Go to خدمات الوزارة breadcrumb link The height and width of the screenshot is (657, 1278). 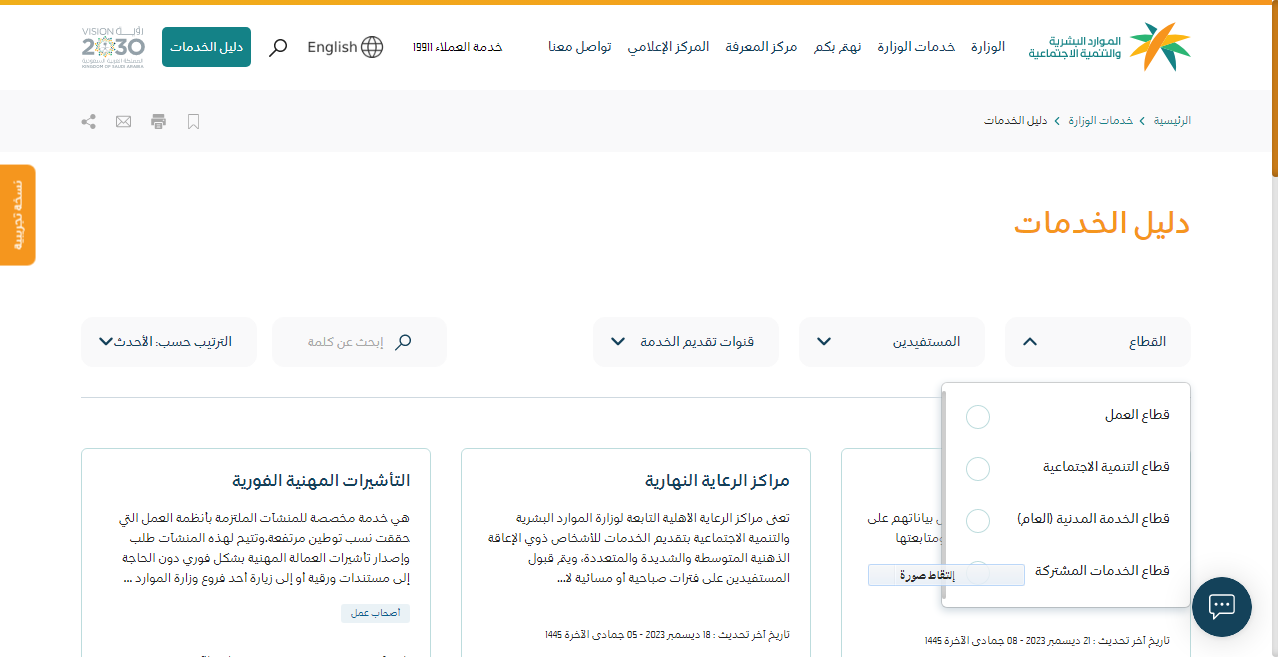click(x=1101, y=121)
